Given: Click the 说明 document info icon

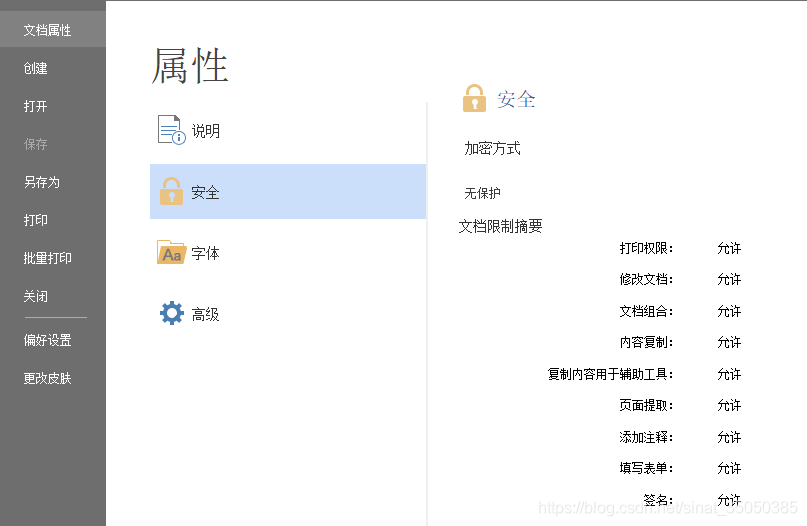Looking at the screenshot, I should (x=171, y=130).
